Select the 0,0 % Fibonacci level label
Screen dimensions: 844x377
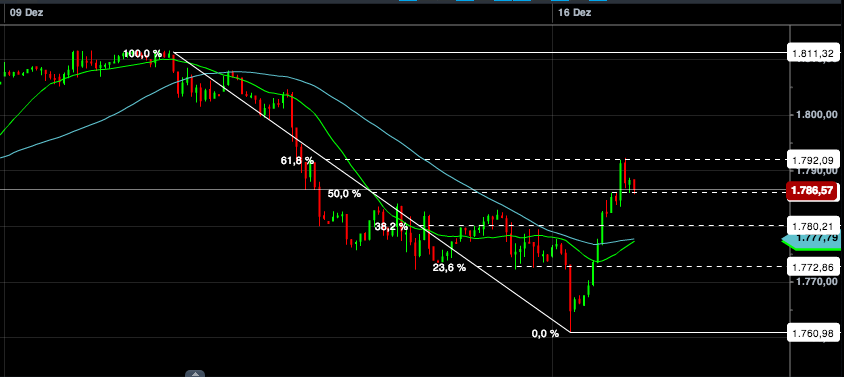(545, 333)
